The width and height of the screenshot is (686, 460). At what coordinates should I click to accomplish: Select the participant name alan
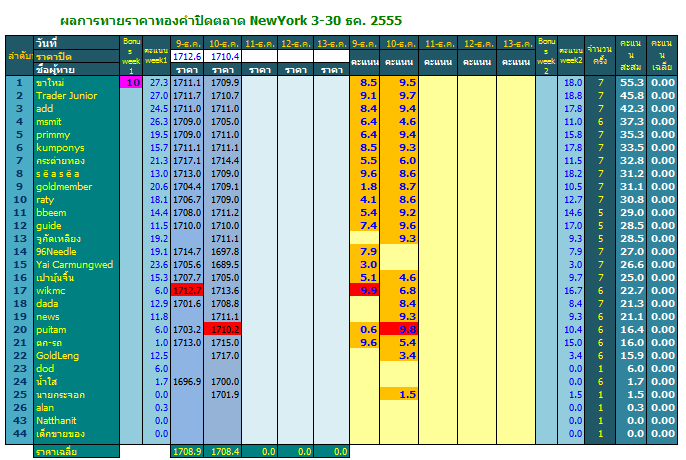(45, 407)
